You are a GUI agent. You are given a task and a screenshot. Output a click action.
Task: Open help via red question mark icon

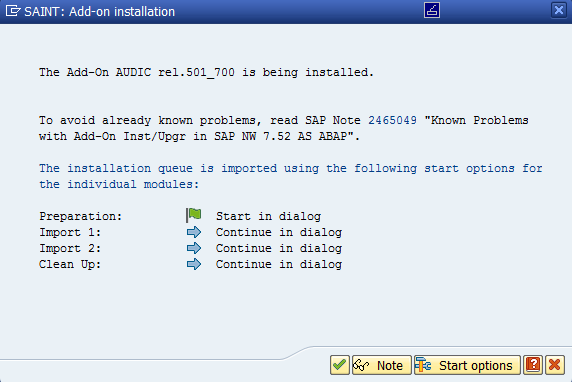pyautogui.click(x=533, y=365)
